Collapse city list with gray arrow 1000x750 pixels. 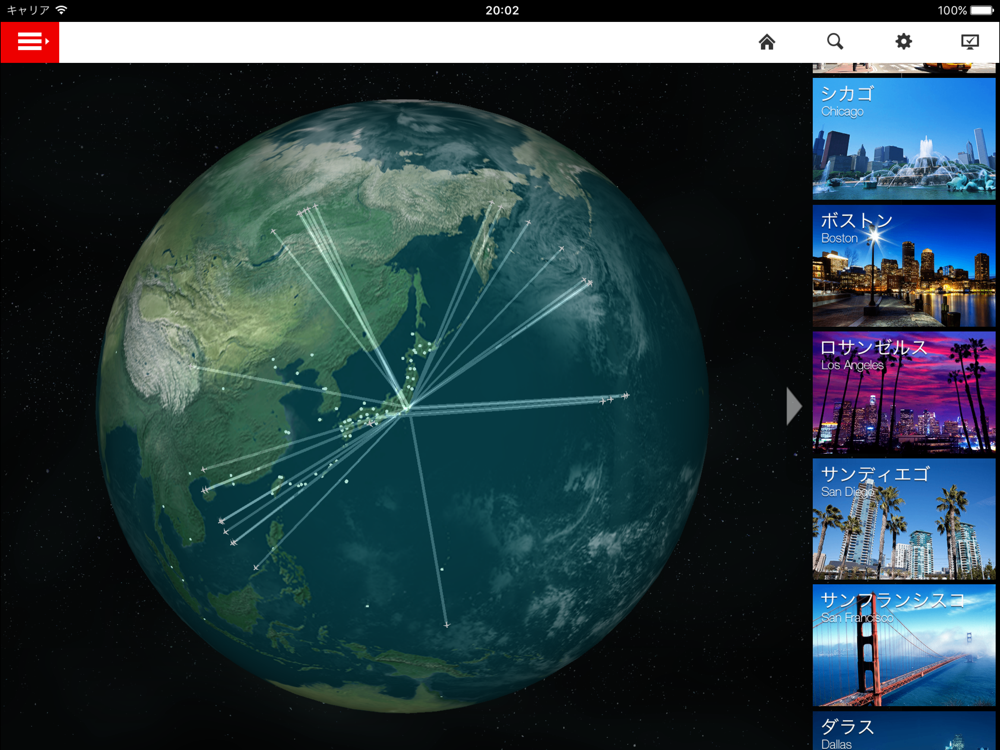point(794,406)
